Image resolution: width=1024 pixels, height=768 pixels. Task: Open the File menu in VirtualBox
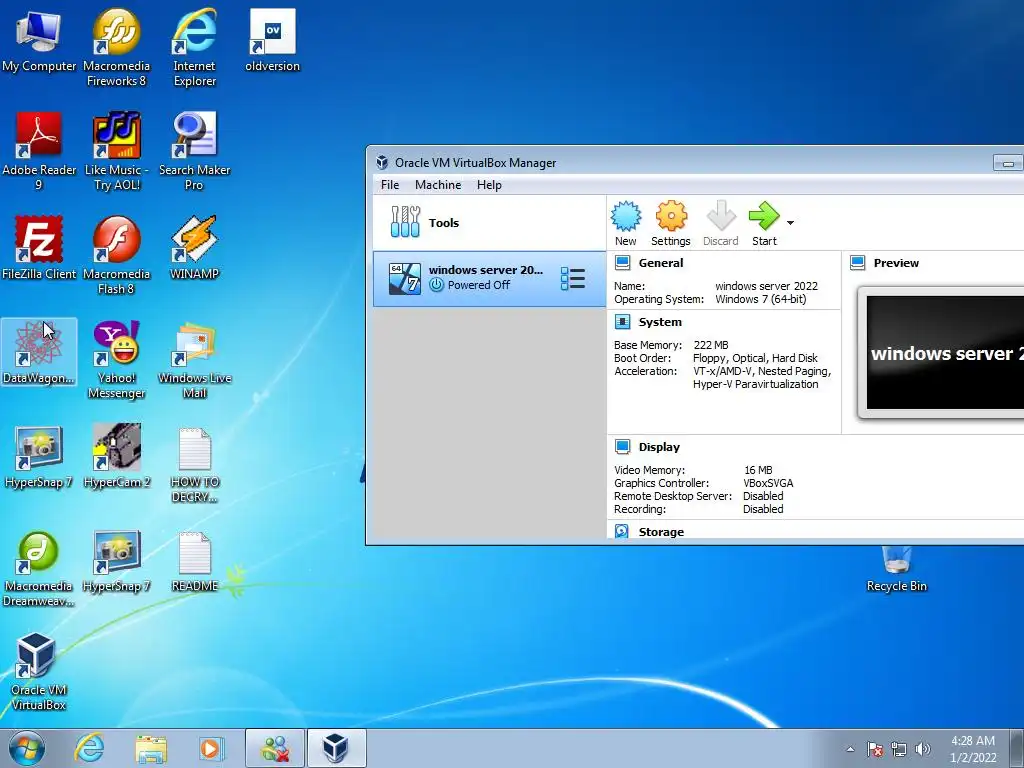[x=390, y=185]
